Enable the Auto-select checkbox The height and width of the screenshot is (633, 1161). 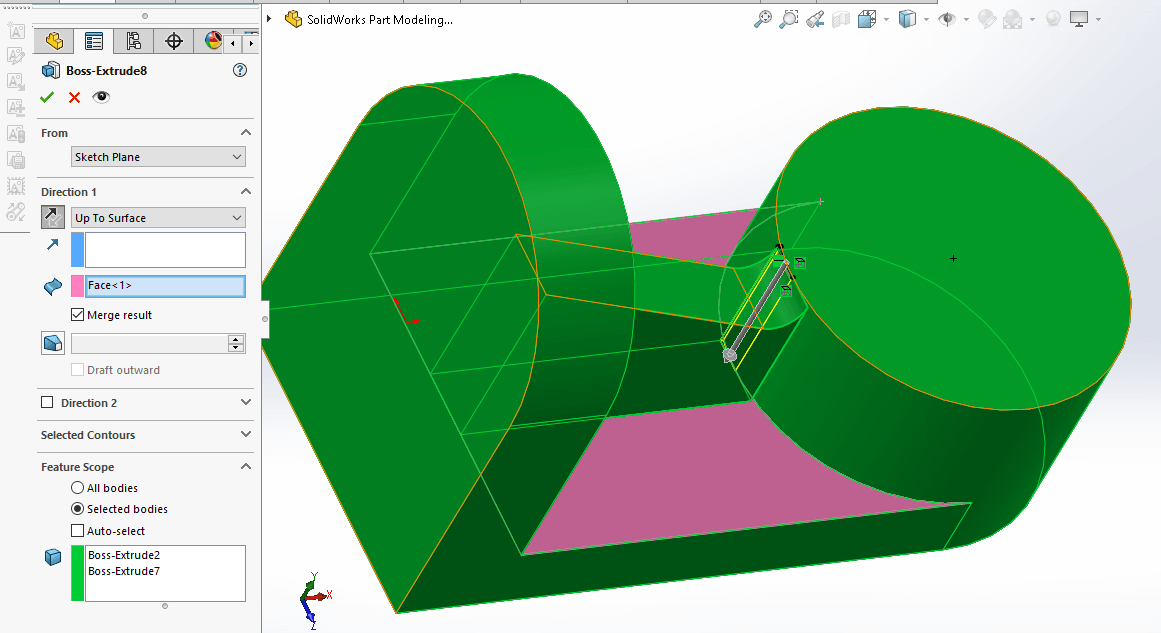click(x=78, y=531)
